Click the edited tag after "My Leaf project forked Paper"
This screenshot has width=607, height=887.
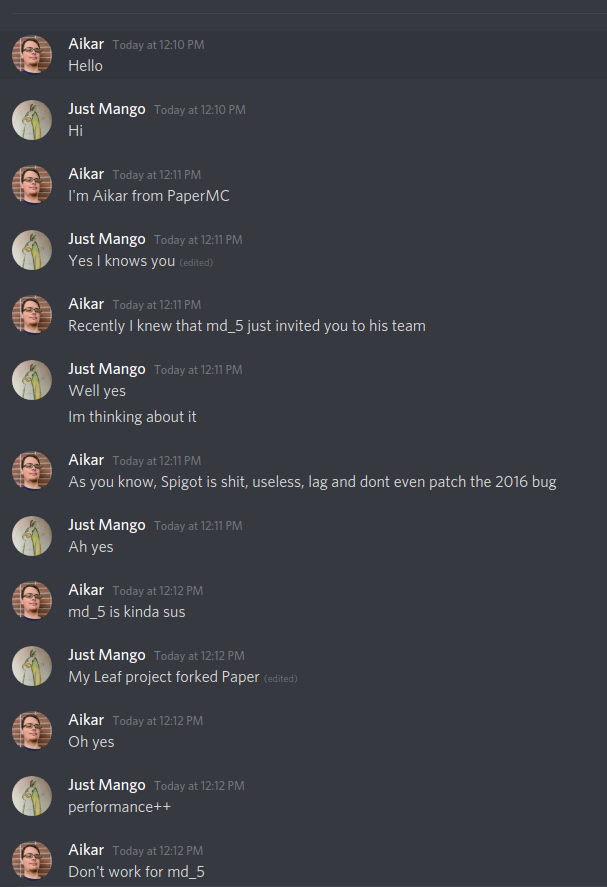(x=281, y=678)
